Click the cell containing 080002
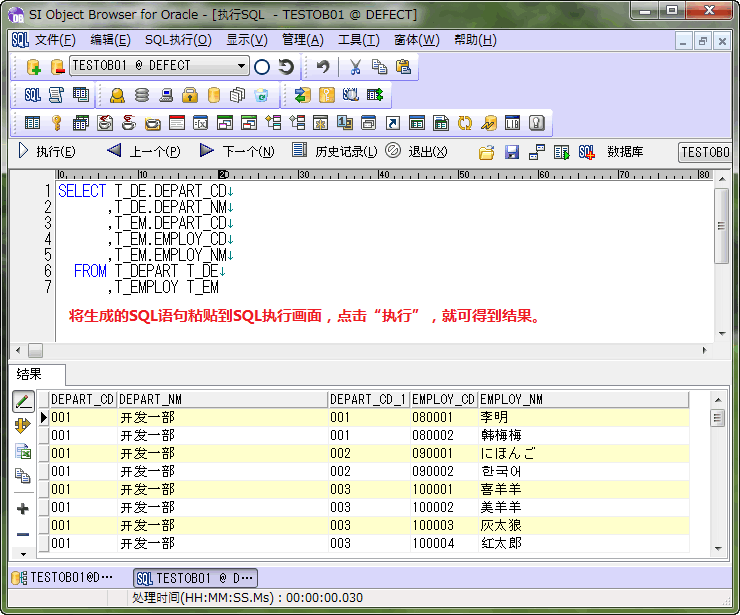Viewport: 740px width, 615px height. [444, 435]
